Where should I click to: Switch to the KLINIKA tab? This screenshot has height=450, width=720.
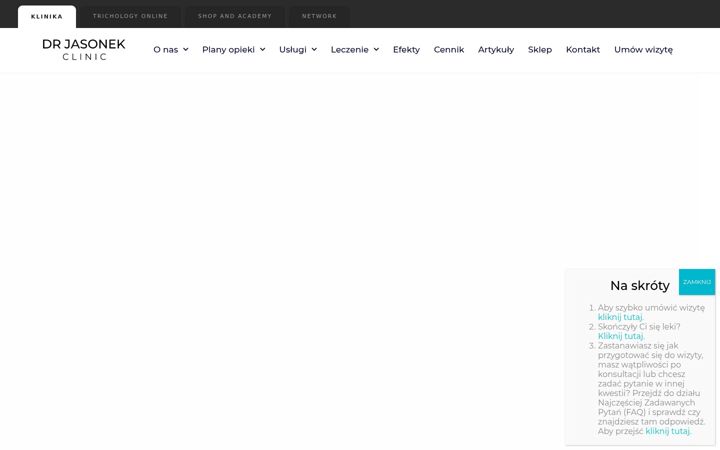[x=47, y=17]
